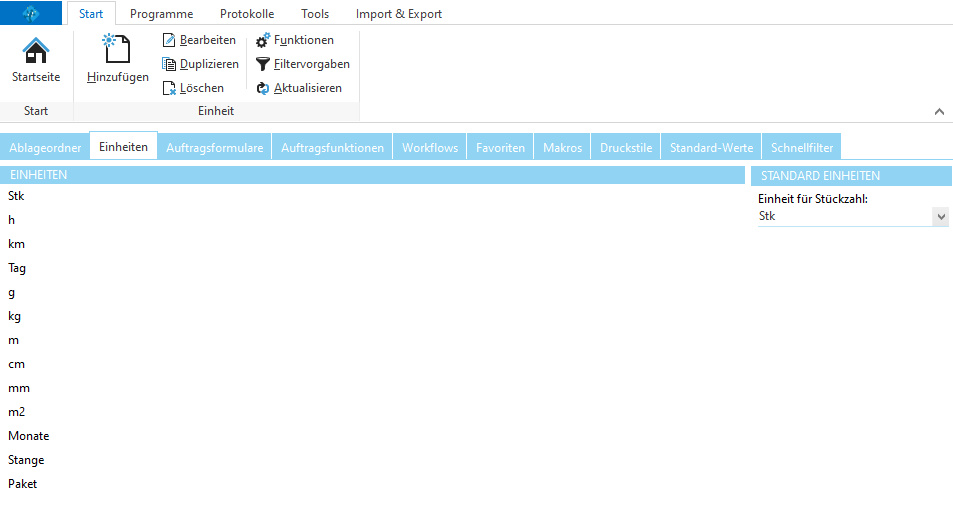Select the Paket unit row

[23, 484]
